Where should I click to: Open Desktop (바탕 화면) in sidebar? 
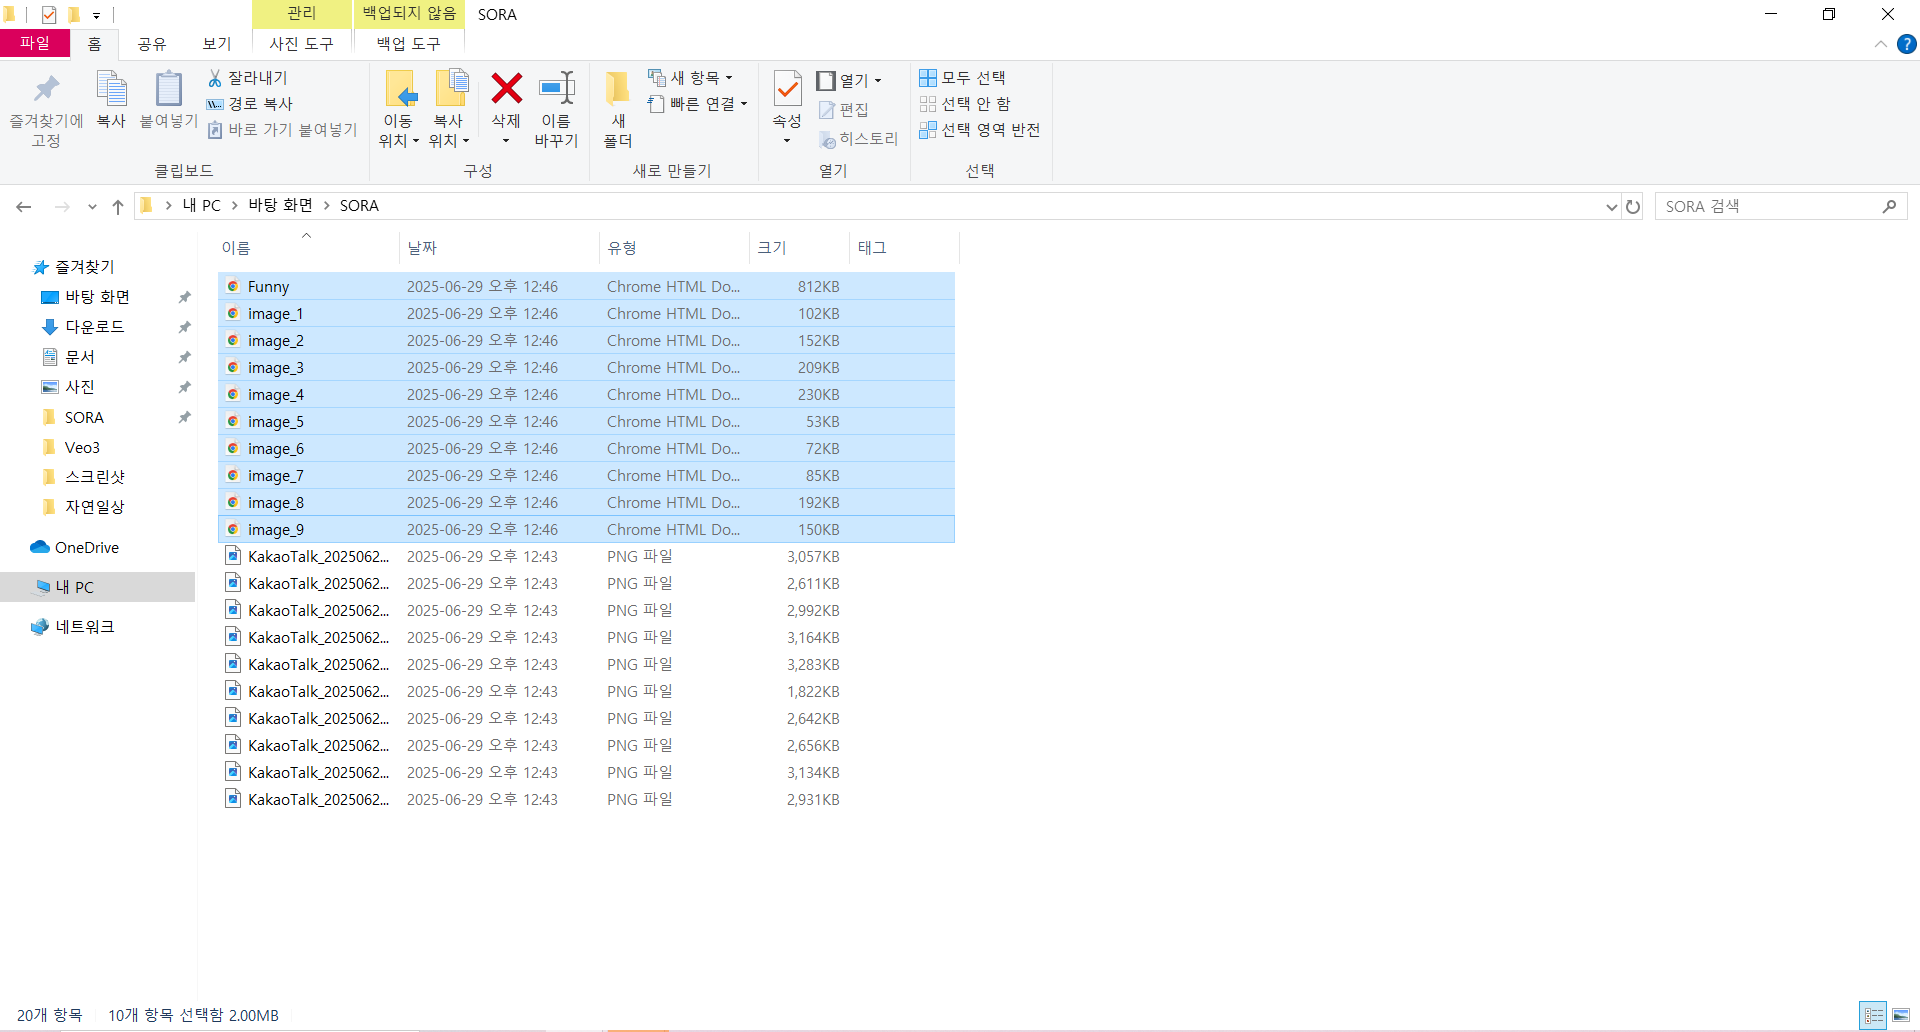pos(98,297)
